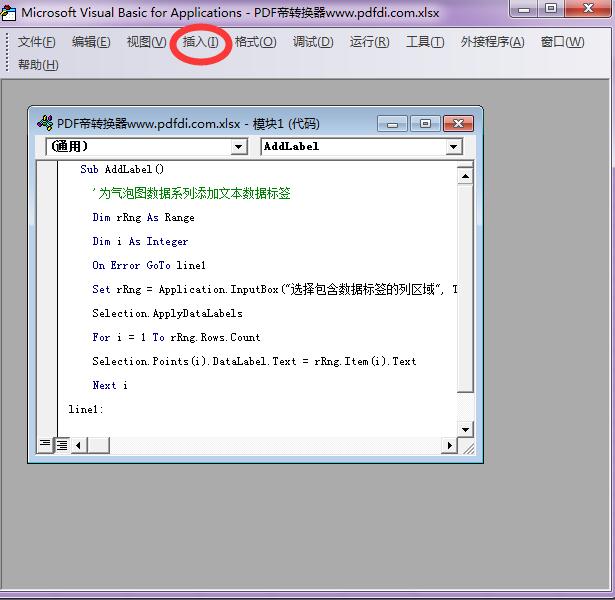The height and width of the screenshot is (600, 615).
Task: Expand the AddLabel procedure dropdown
Action: [453, 147]
